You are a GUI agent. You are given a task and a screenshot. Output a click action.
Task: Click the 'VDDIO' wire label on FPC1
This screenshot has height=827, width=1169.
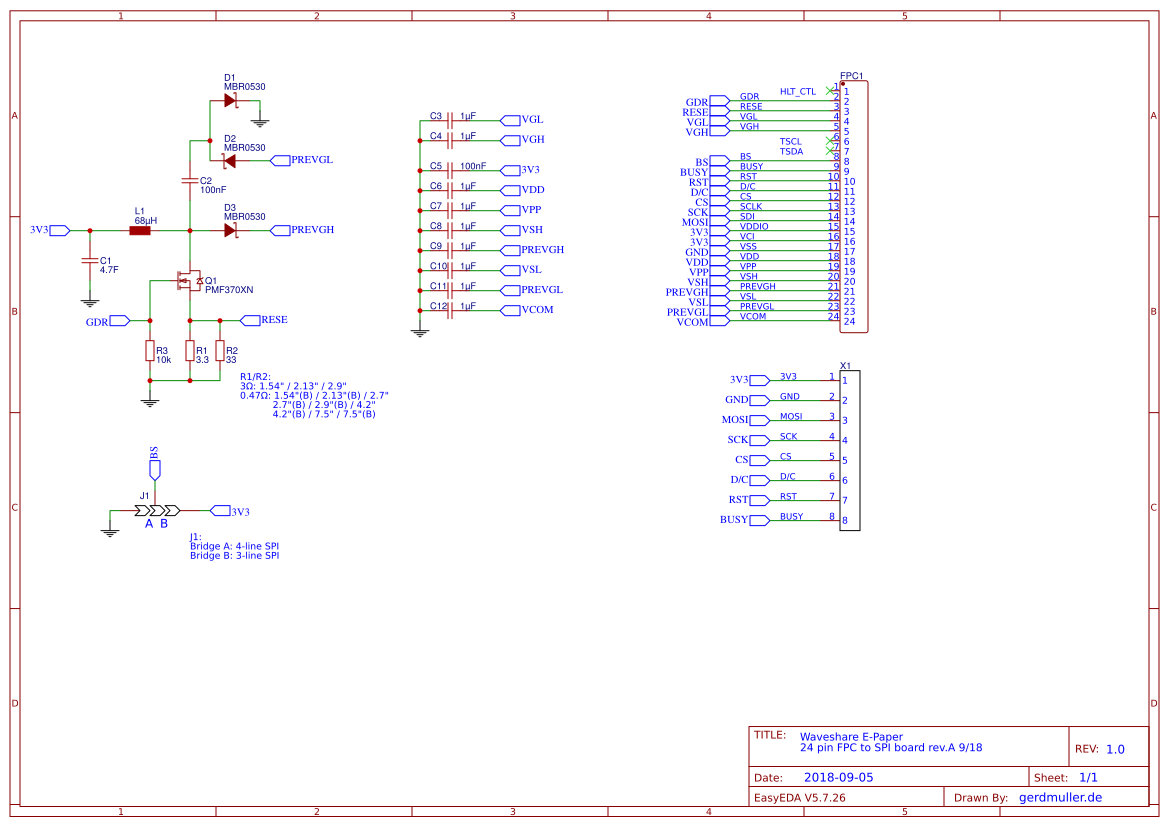pyautogui.click(x=754, y=227)
